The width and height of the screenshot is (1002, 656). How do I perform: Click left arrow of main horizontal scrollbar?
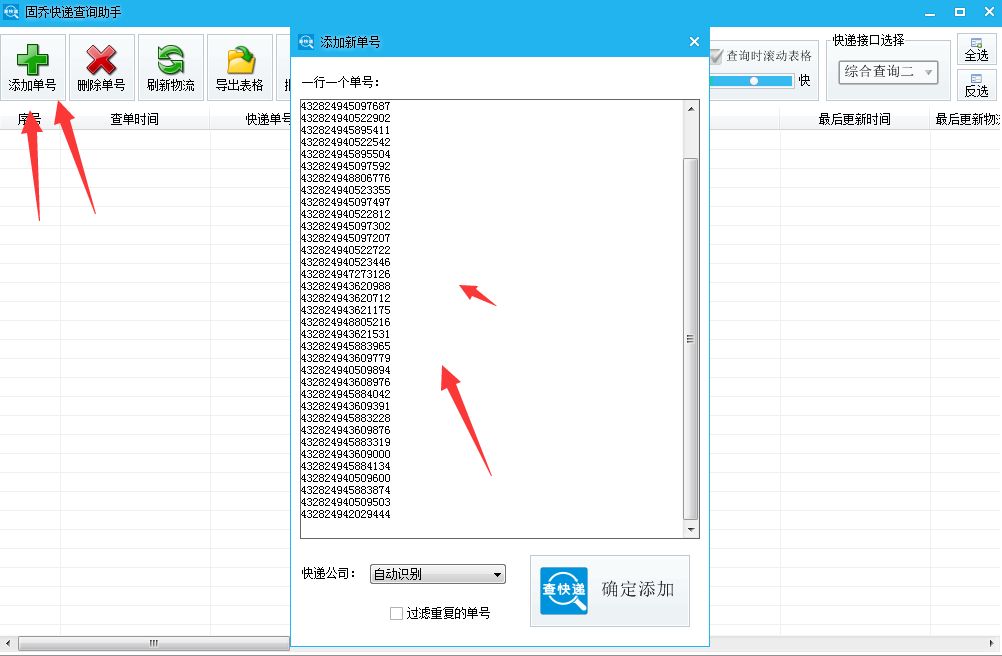pyautogui.click(x=8, y=643)
